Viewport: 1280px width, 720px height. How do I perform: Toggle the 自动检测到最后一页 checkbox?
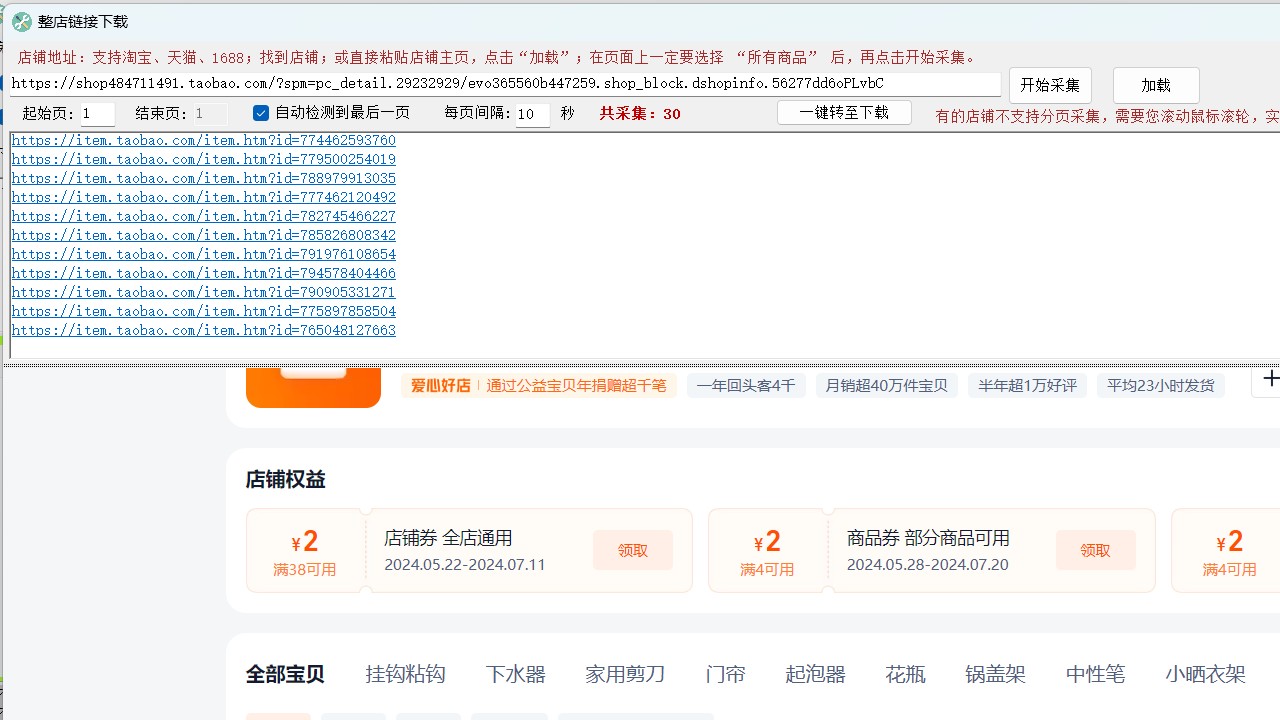(x=260, y=114)
